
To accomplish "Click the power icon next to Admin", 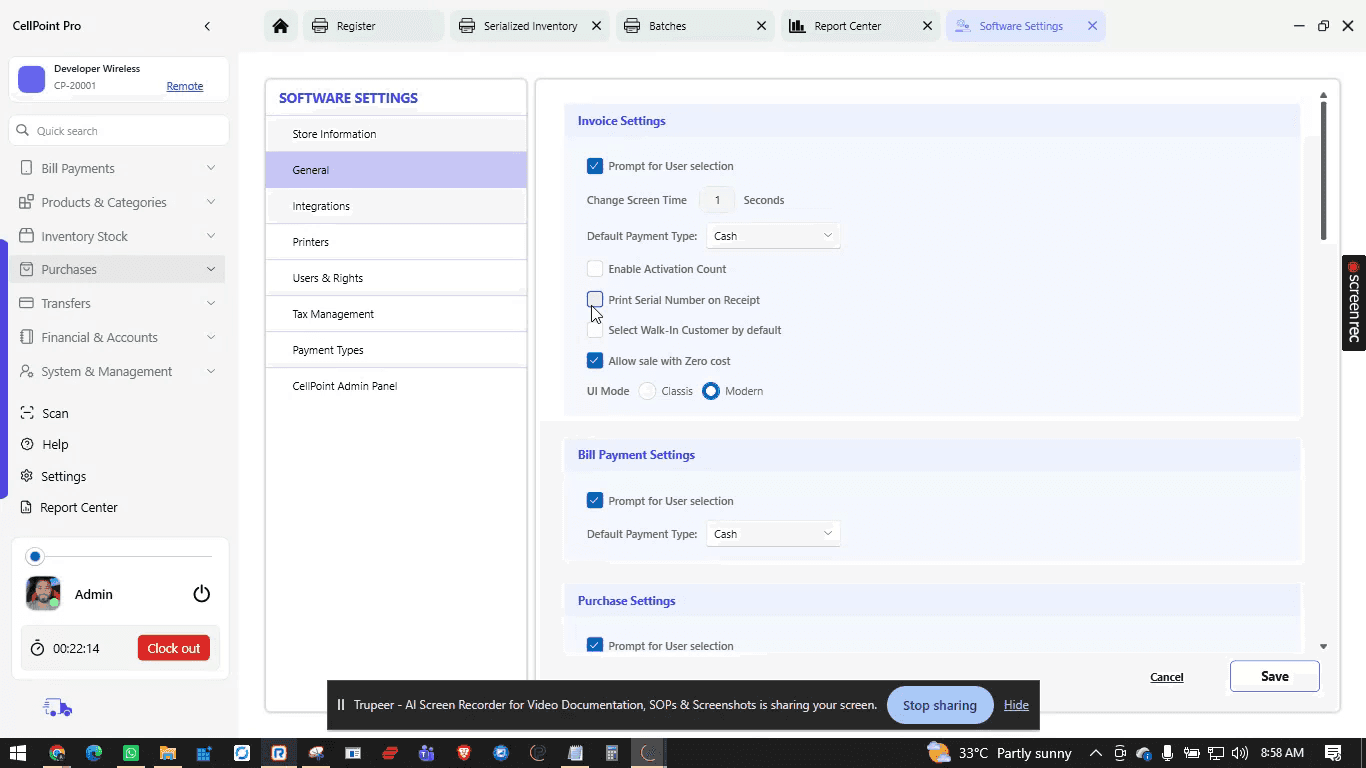I will point(202,594).
